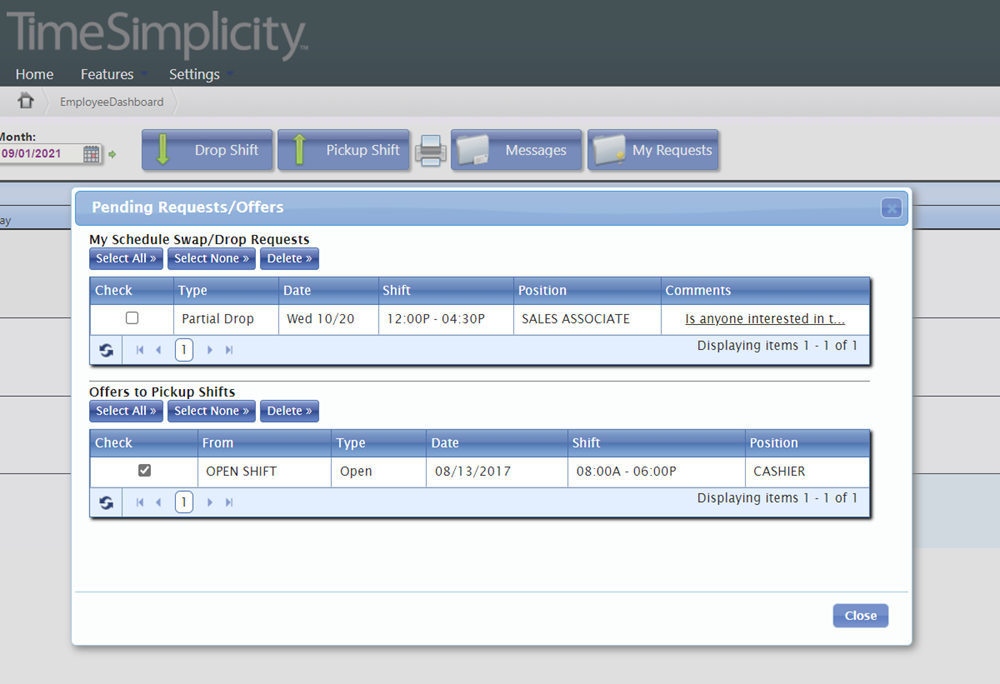Open the 'Is anyone interested in t...' comment link
1000x684 pixels.
coord(766,318)
